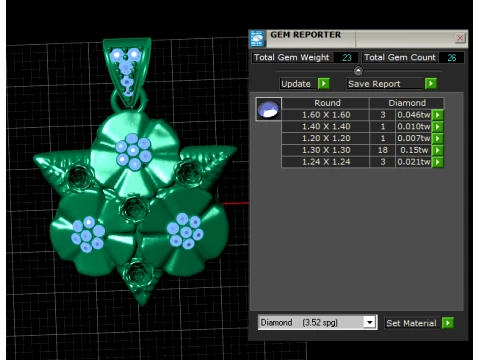Image resolution: width=480 pixels, height=360 pixels.
Task: Select the 1.24 X 1.24 size cell
Action: [x=326, y=162]
